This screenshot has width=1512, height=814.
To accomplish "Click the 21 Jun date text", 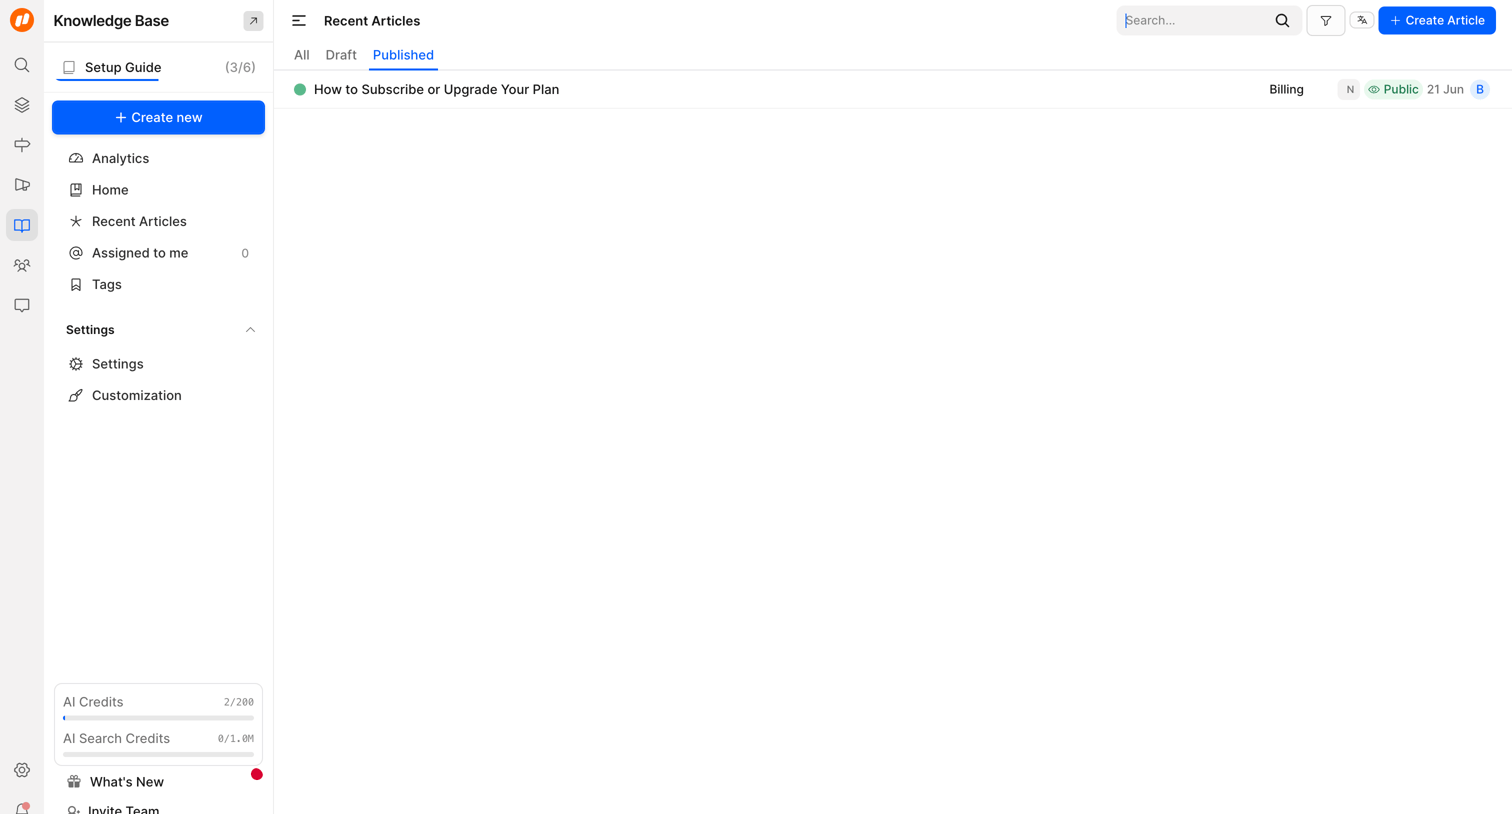I will click(1445, 90).
